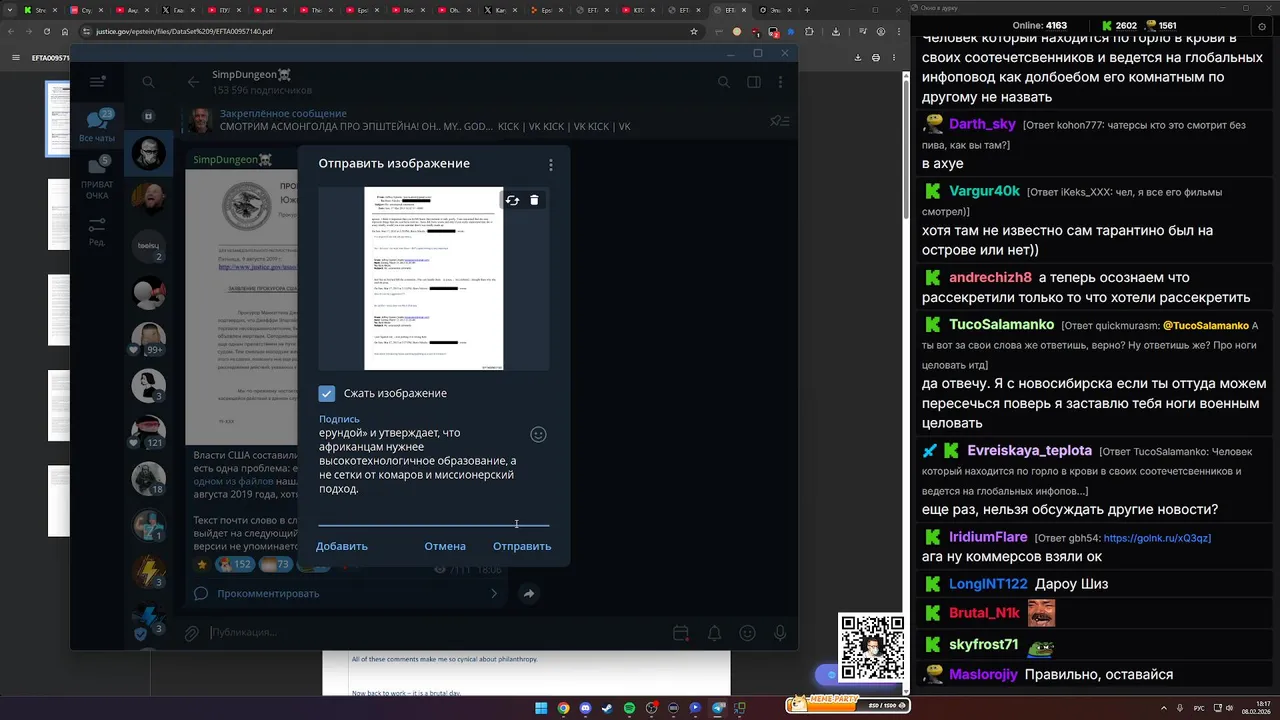Open the PDF viewer more actions menu
Image resolution: width=1280 pixels, height=720 pixels.
click(x=894, y=58)
